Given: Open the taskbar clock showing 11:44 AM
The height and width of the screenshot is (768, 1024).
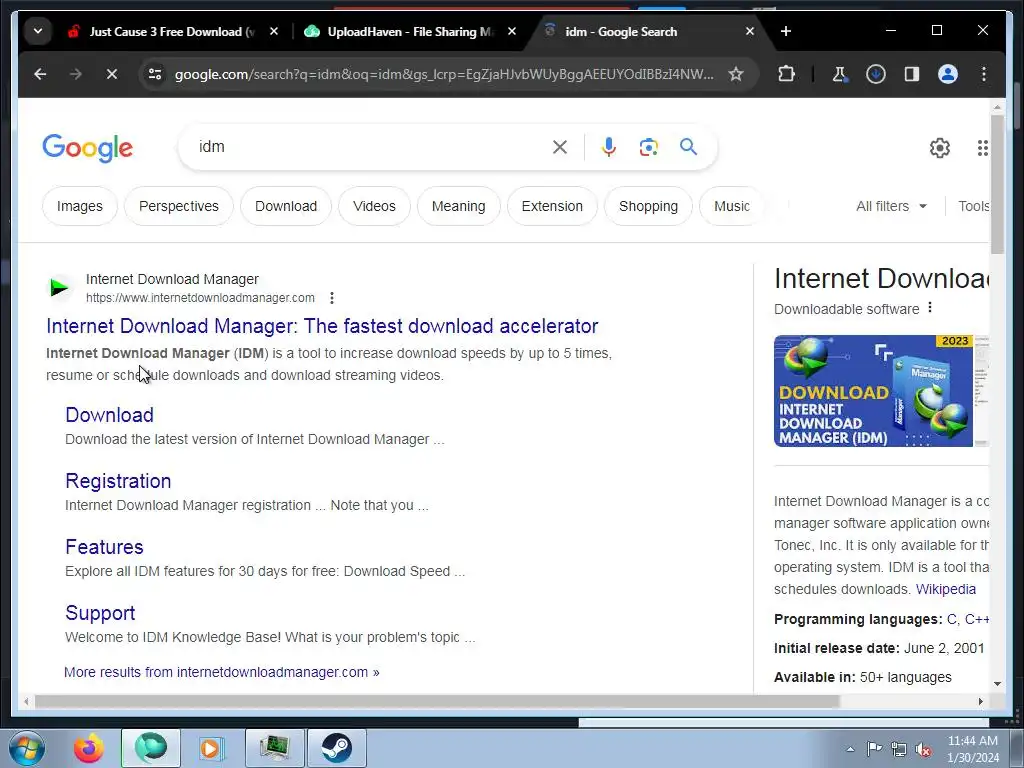Looking at the screenshot, I should click(x=973, y=749).
